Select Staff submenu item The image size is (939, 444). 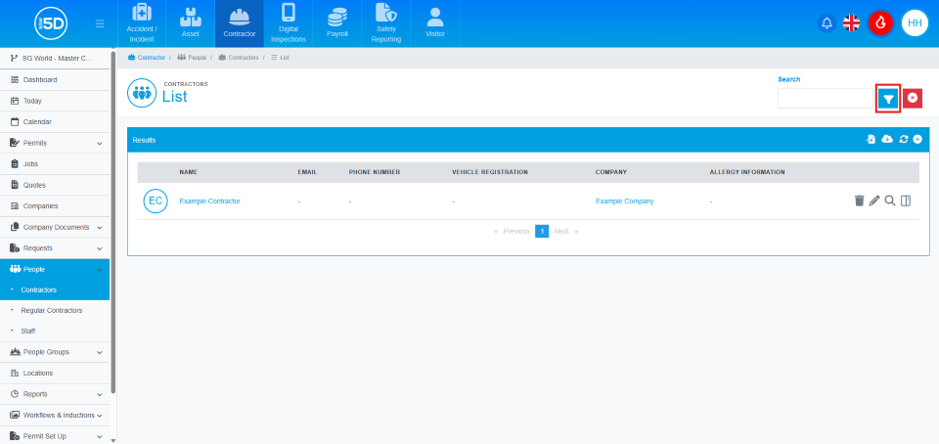point(54,331)
